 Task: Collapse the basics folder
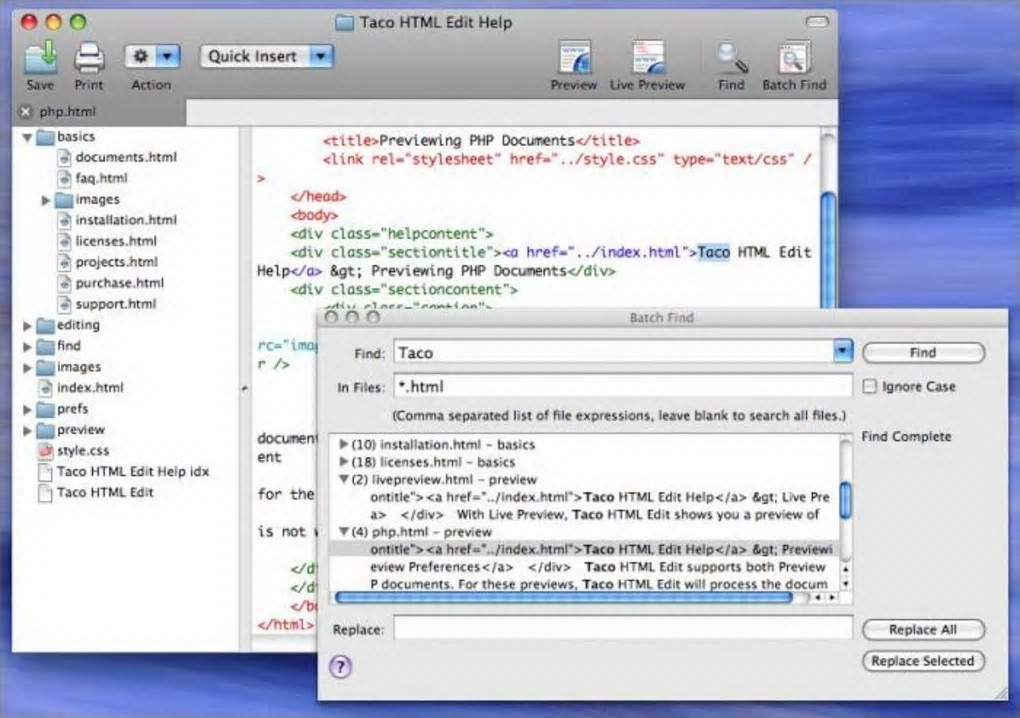[x=27, y=137]
